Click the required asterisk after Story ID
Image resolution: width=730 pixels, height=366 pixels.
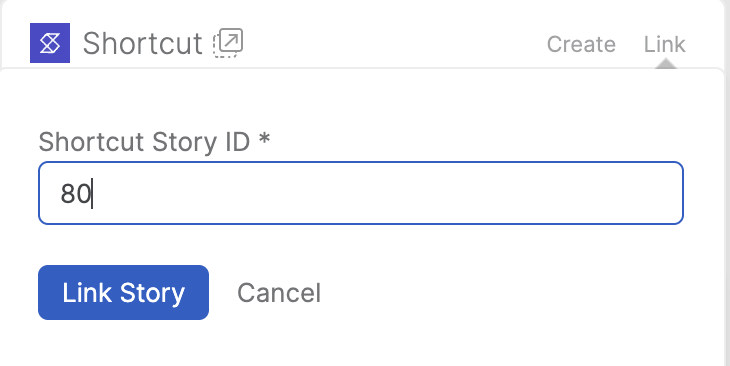264,138
